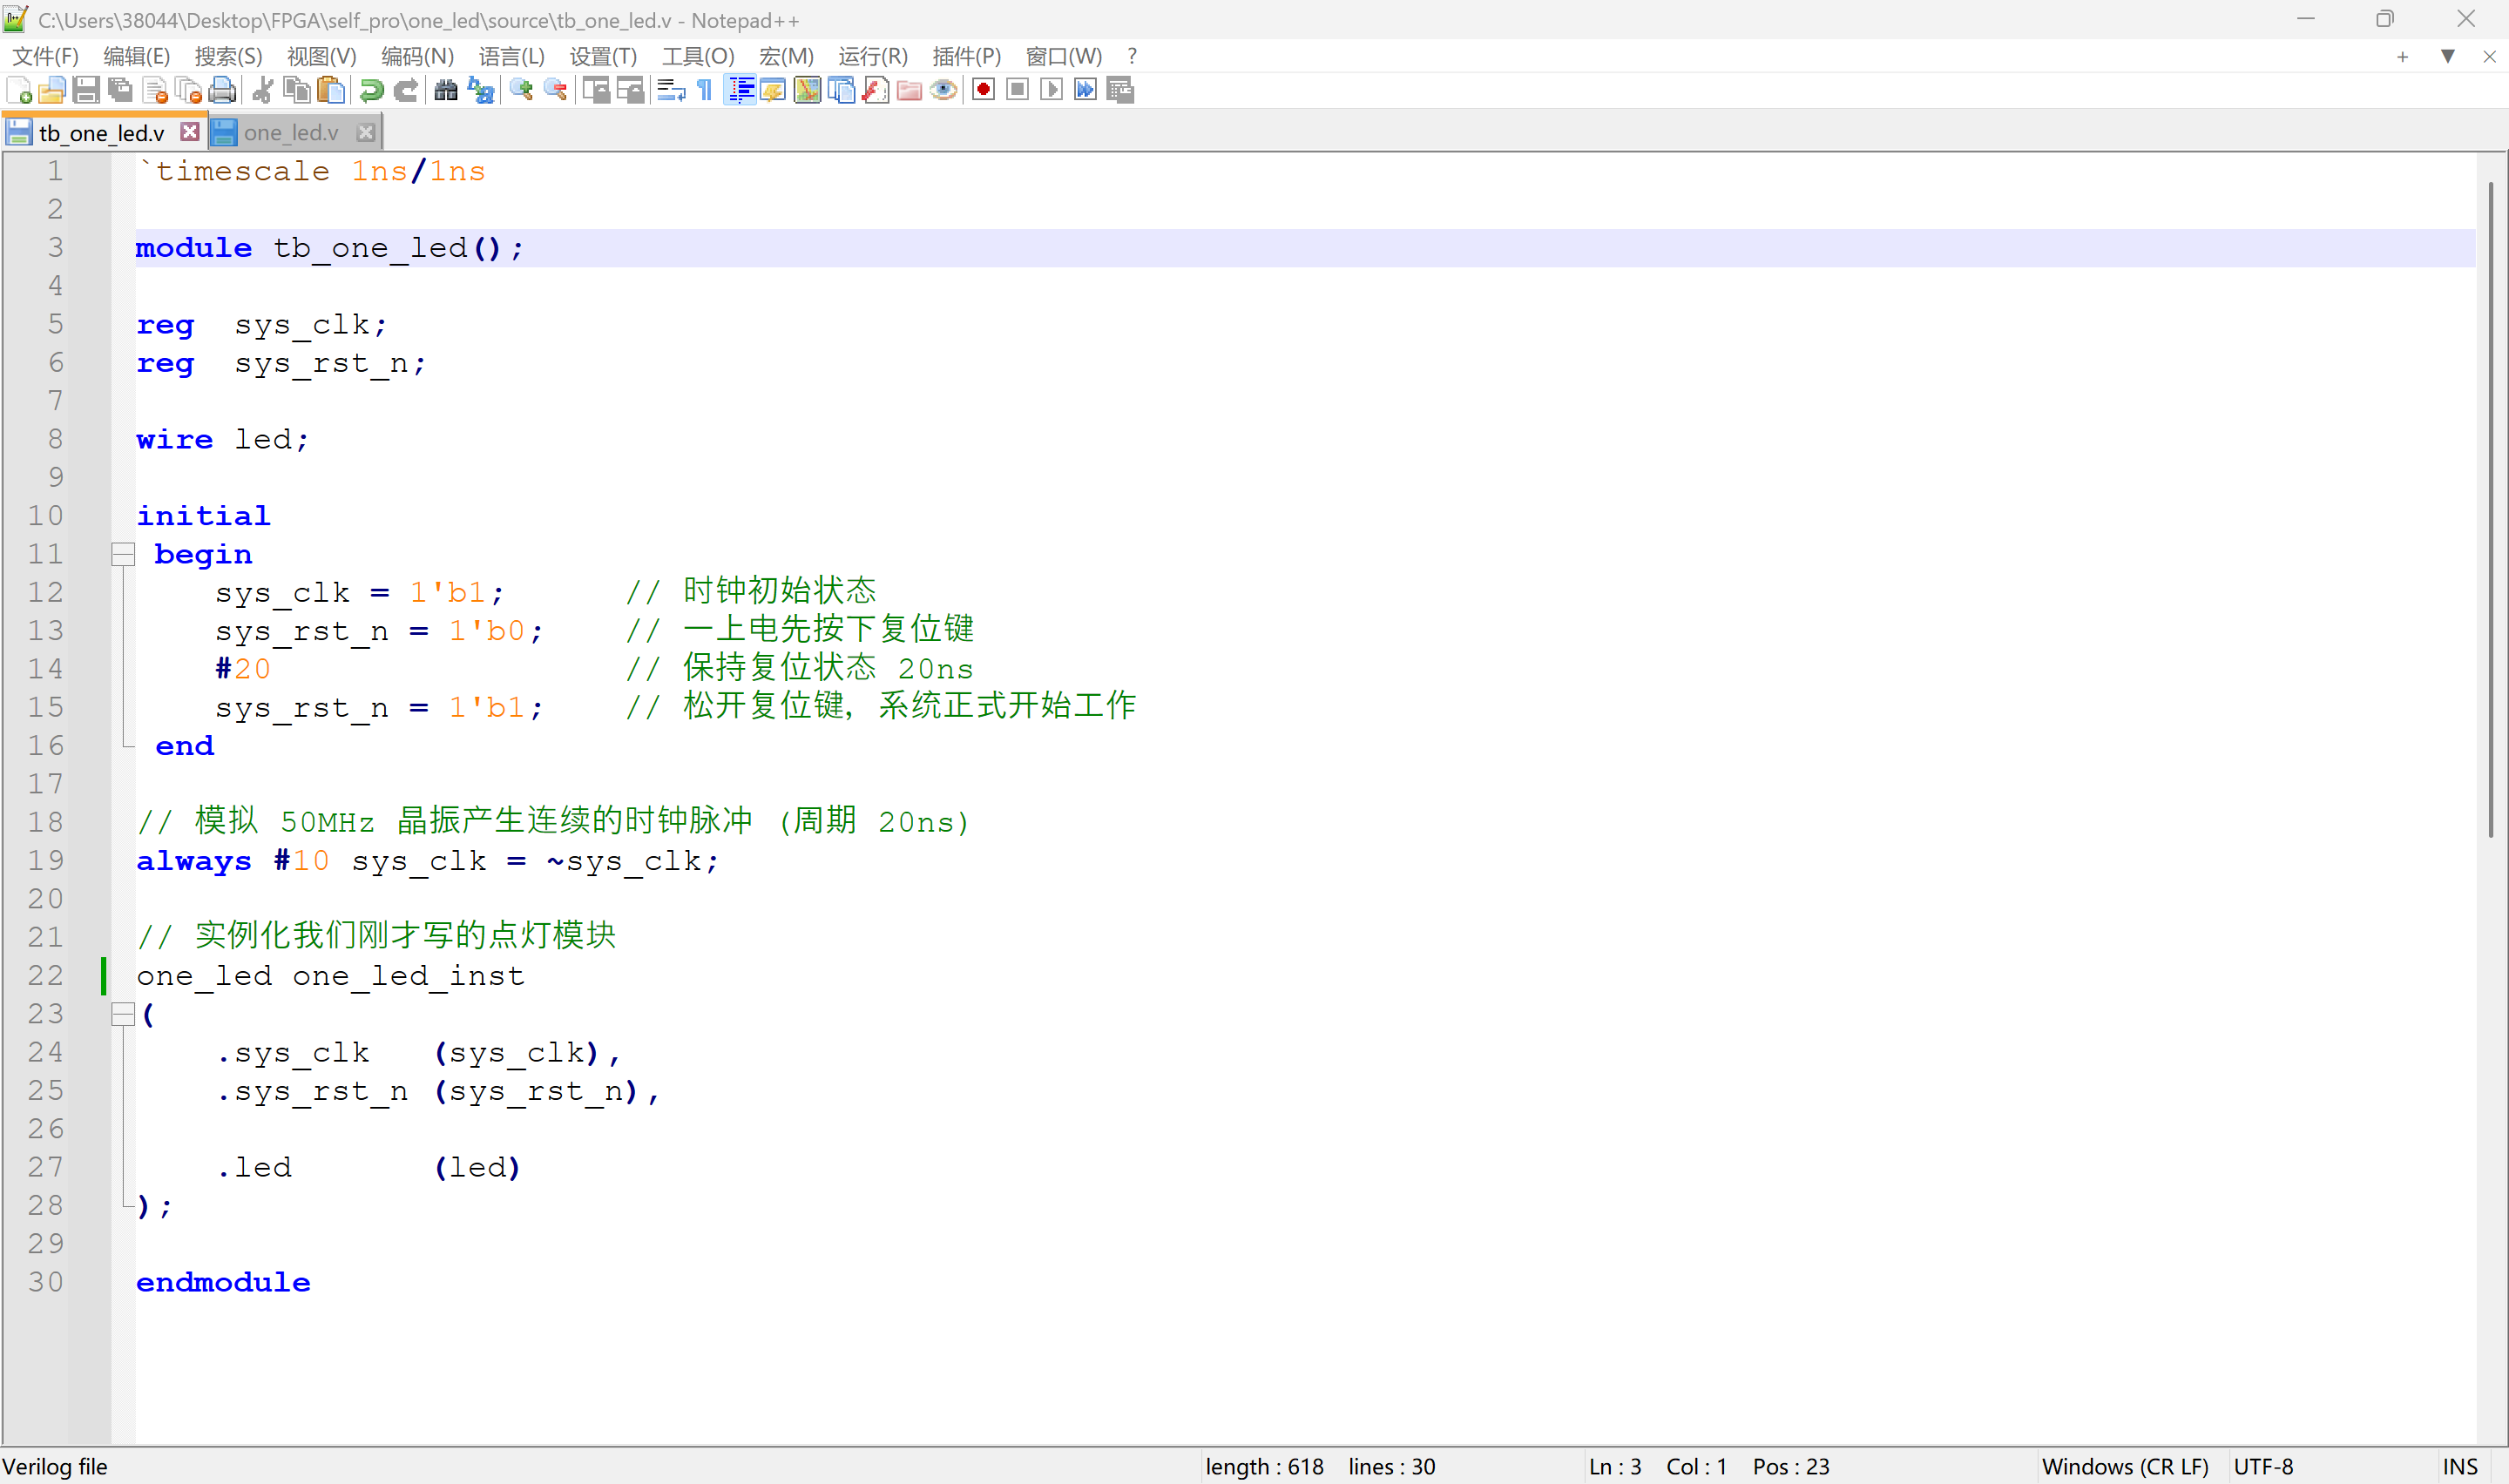Viewport: 2509px width, 1484px height.
Task: Toggle the indent guide button
Action: coord(740,91)
